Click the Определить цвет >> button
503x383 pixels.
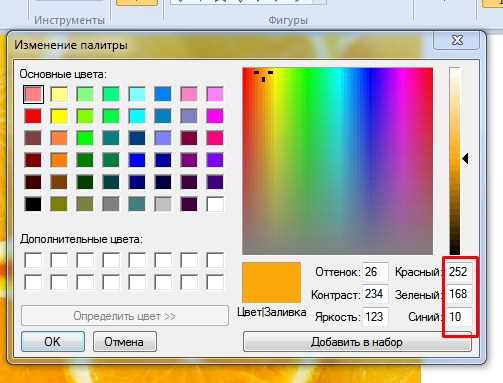tap(125, 315)
